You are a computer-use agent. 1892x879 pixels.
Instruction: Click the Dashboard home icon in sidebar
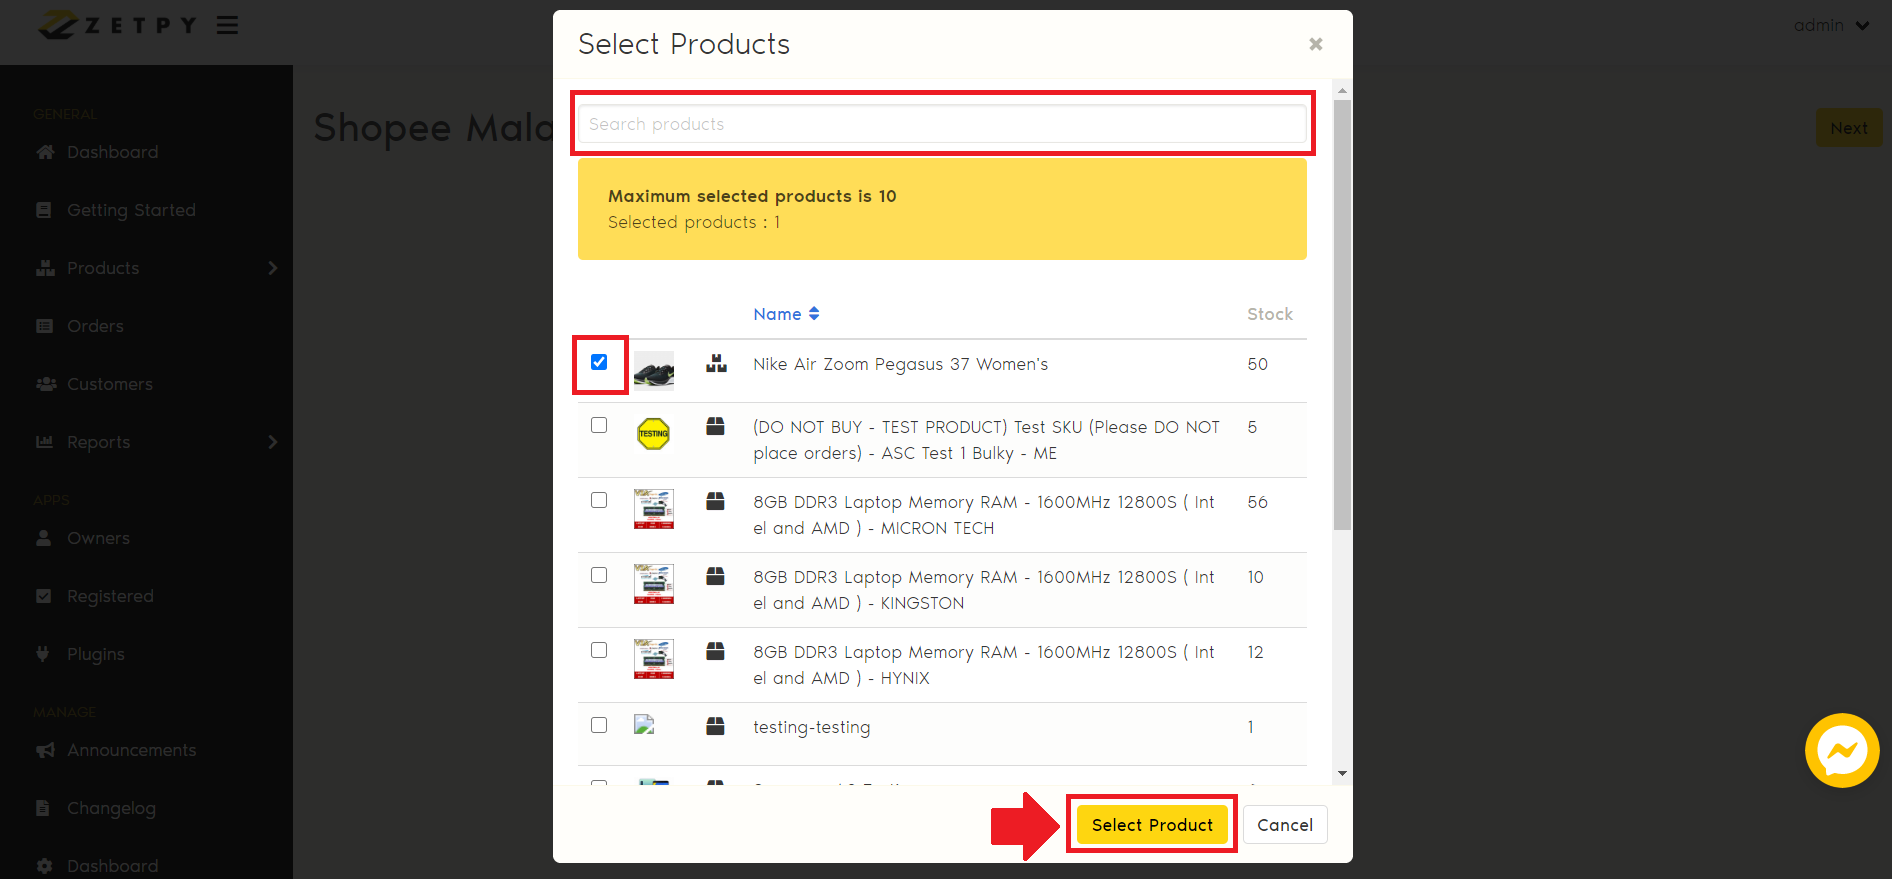(x=45, y=152)
